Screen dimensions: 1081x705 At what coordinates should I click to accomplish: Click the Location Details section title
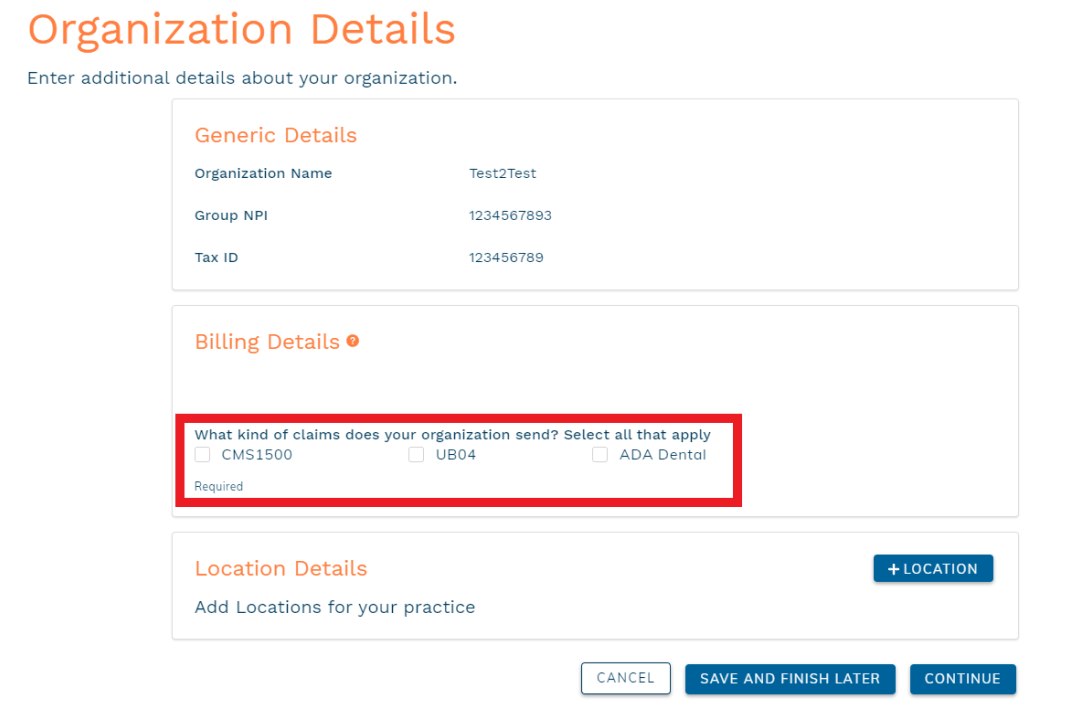[x=281, y=568]
